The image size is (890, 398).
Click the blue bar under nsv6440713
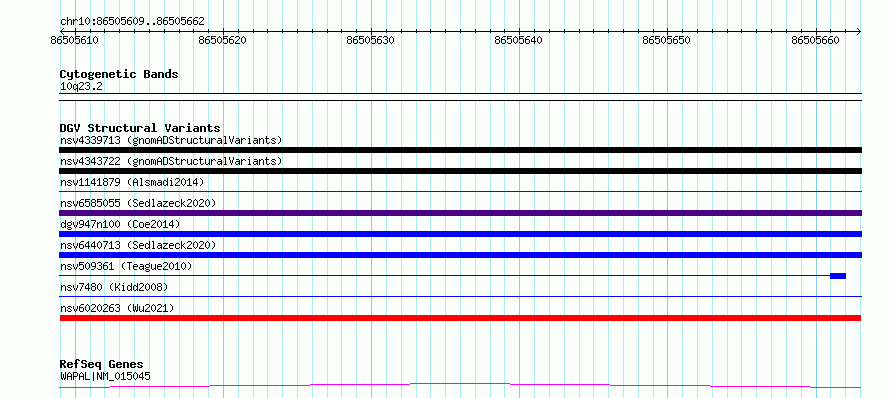(460, 255)
